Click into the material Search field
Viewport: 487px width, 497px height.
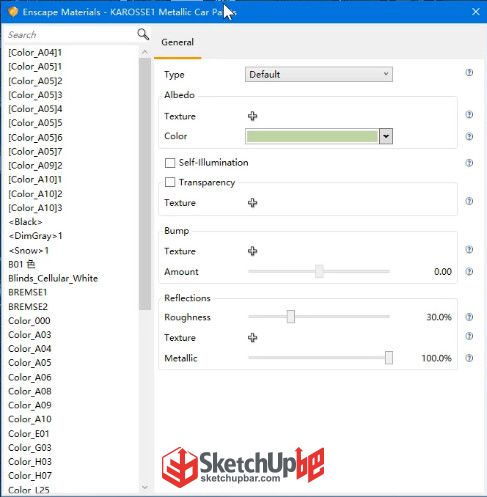[x=72, y=35]
